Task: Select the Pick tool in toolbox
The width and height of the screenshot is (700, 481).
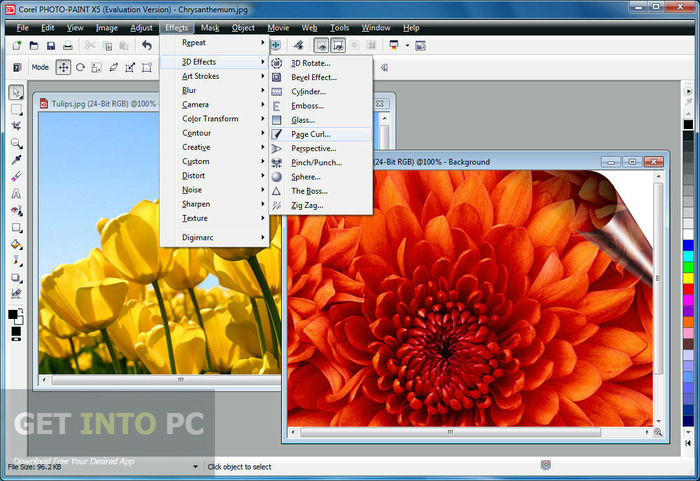Action: [x=16, y=92]
